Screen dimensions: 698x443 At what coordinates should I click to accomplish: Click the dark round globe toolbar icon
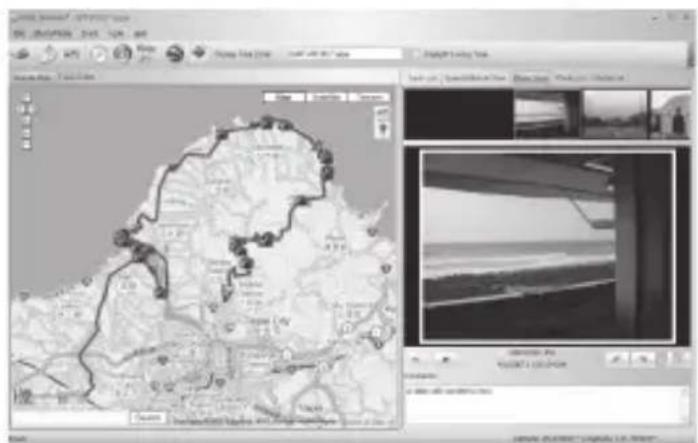coord(174,54)
